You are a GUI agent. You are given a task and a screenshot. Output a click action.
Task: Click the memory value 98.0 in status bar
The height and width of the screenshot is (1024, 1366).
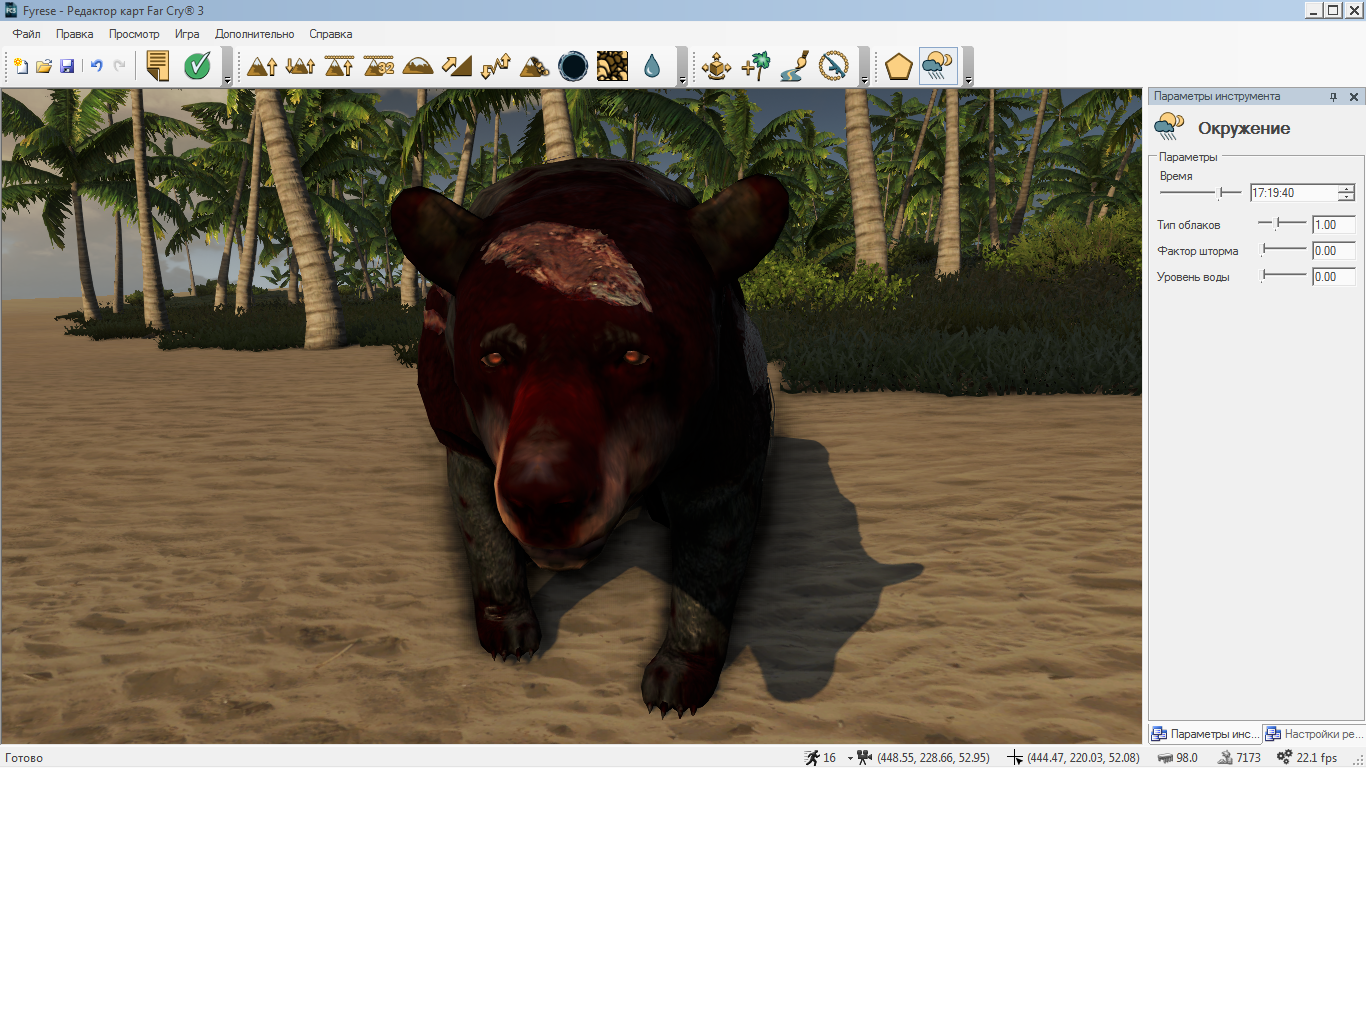pyautogui.click(x=1187, y=758)
